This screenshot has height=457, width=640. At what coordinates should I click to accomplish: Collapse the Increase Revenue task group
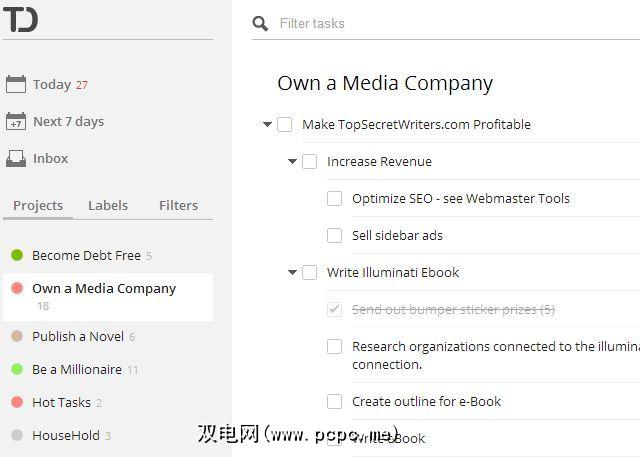(293, 162)
